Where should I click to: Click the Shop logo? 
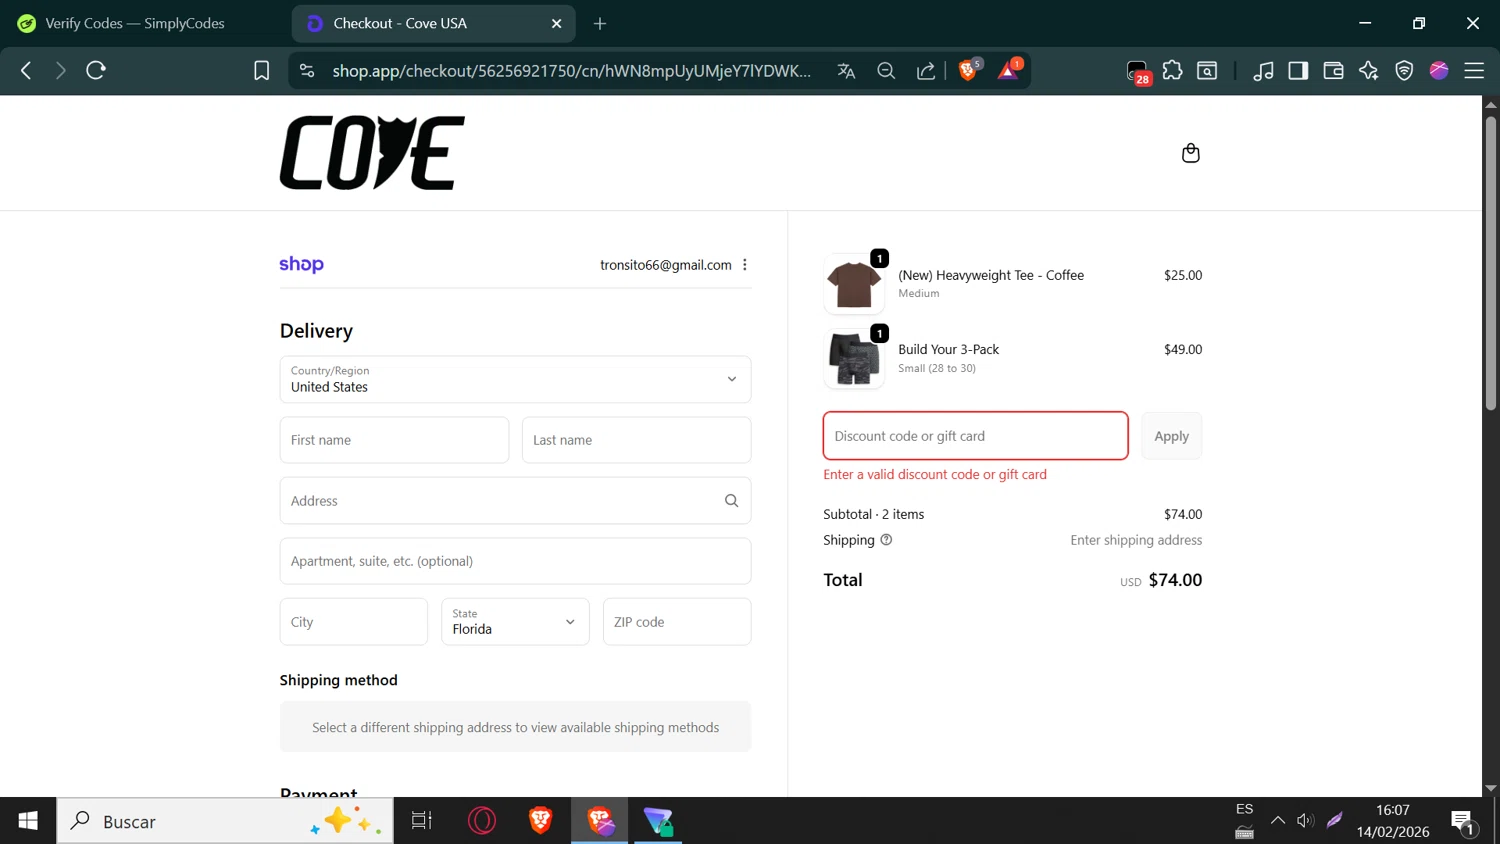tap(301, 264)
